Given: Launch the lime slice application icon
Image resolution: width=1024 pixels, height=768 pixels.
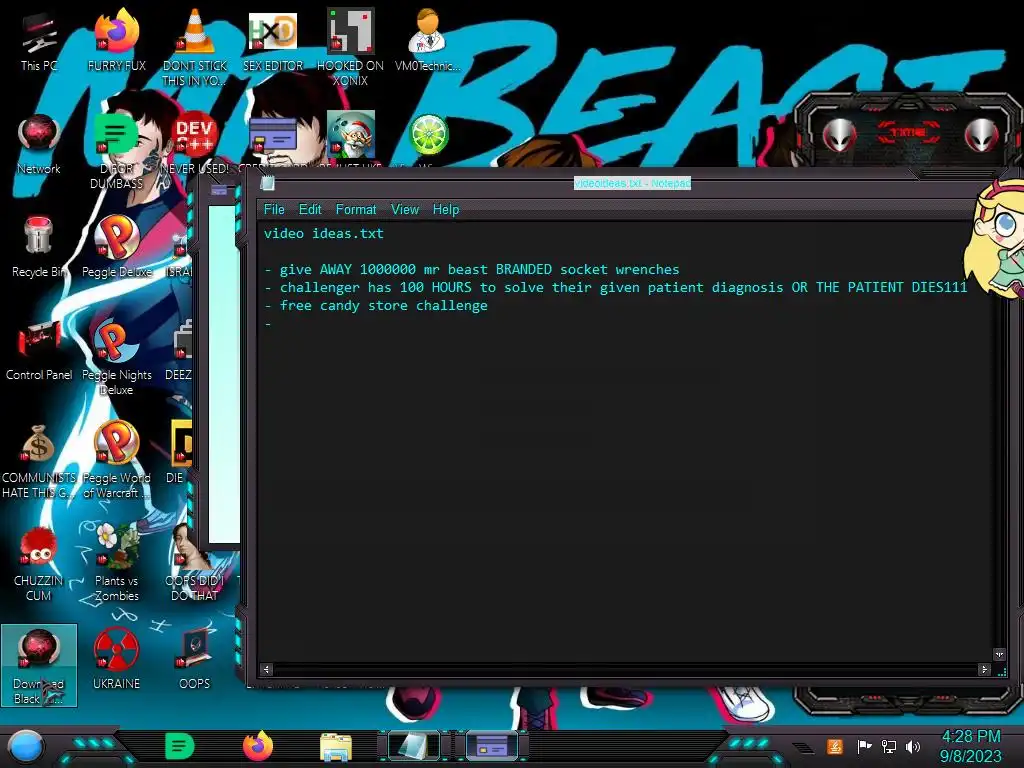Looking at the screenshot, I should tap(428, 135).
